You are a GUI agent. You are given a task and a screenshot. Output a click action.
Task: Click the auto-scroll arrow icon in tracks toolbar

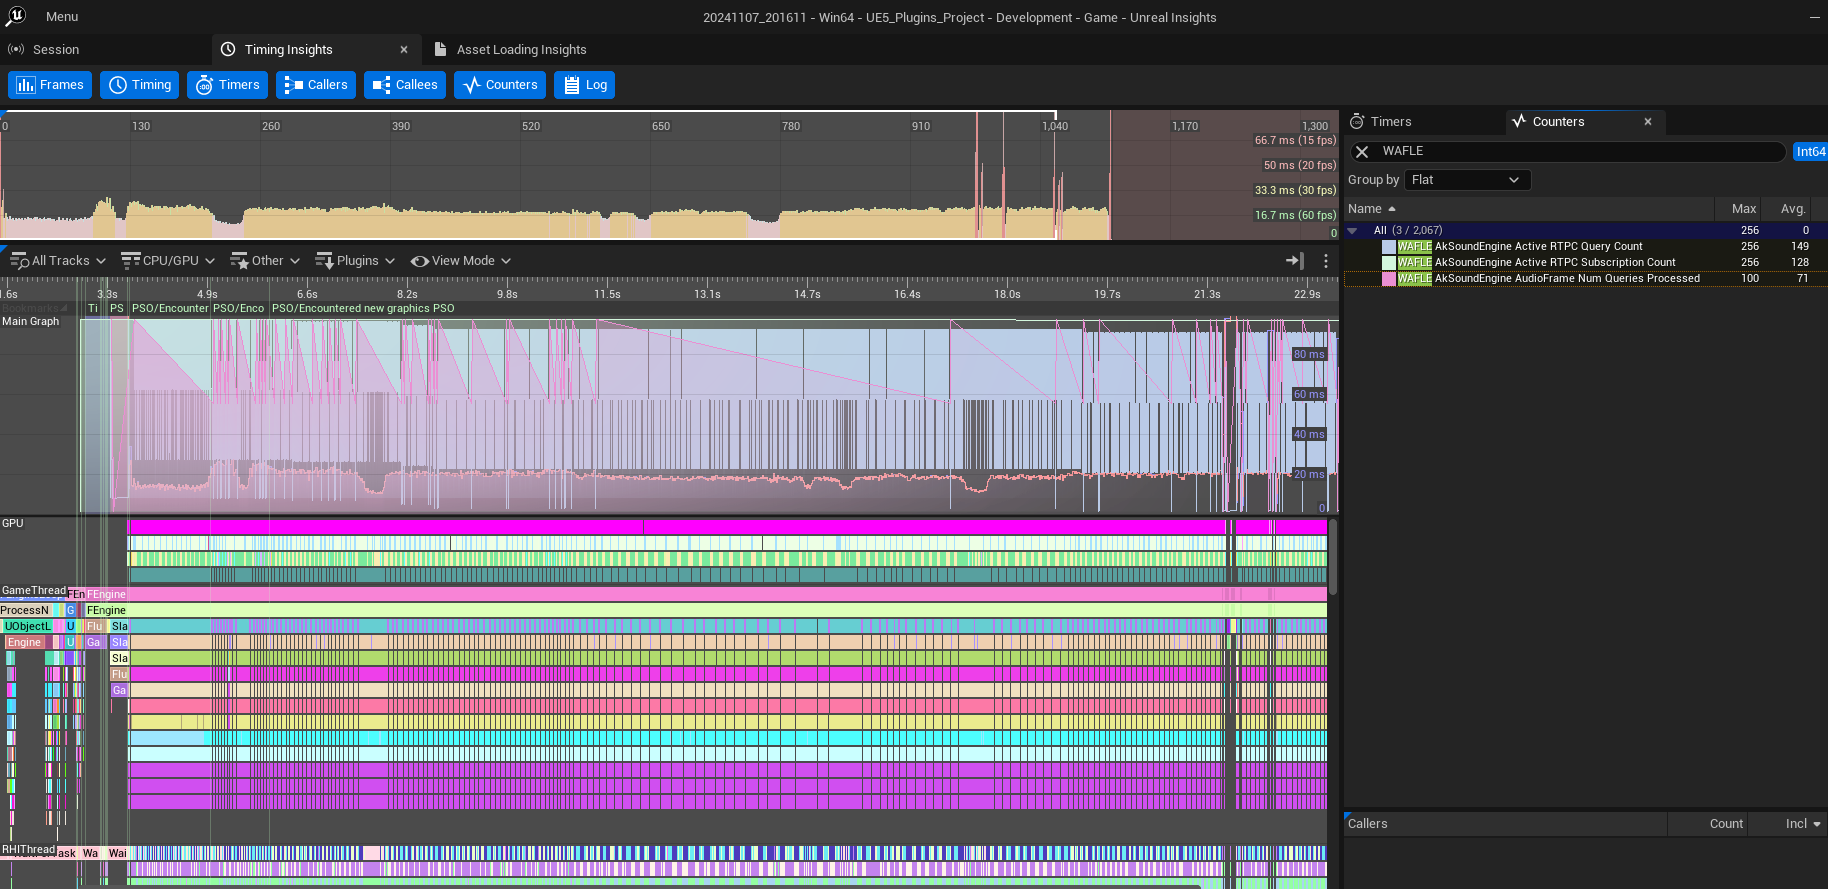[1294, 261]
